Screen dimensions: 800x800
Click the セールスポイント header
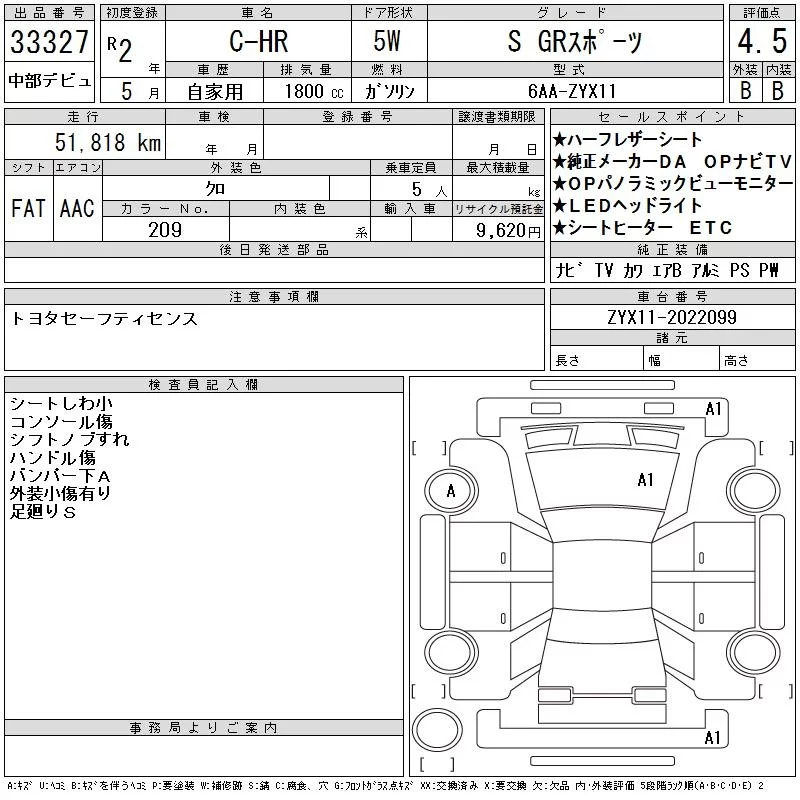672,117
